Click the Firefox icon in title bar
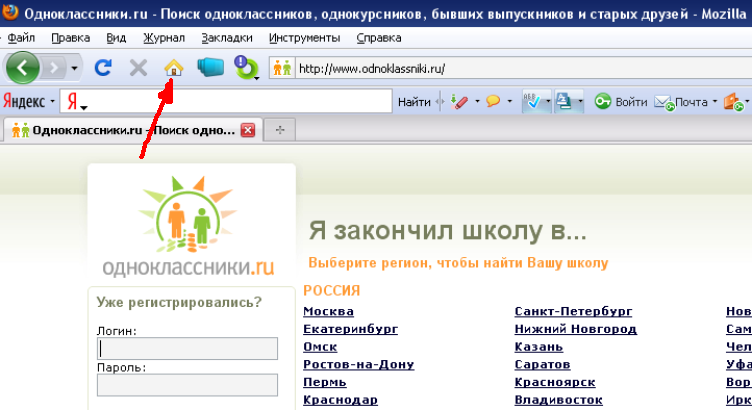752x410 pixels. point(10,12)
